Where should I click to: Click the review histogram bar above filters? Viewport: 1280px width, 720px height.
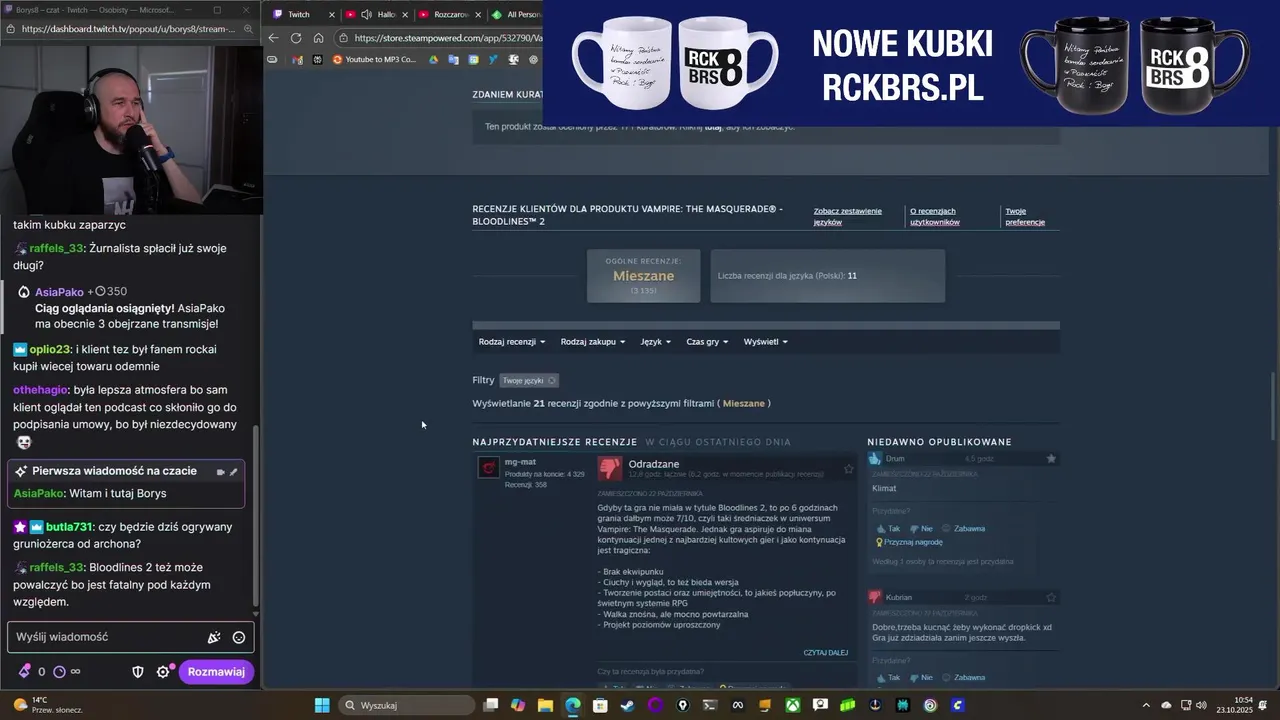tap(766, 325)
